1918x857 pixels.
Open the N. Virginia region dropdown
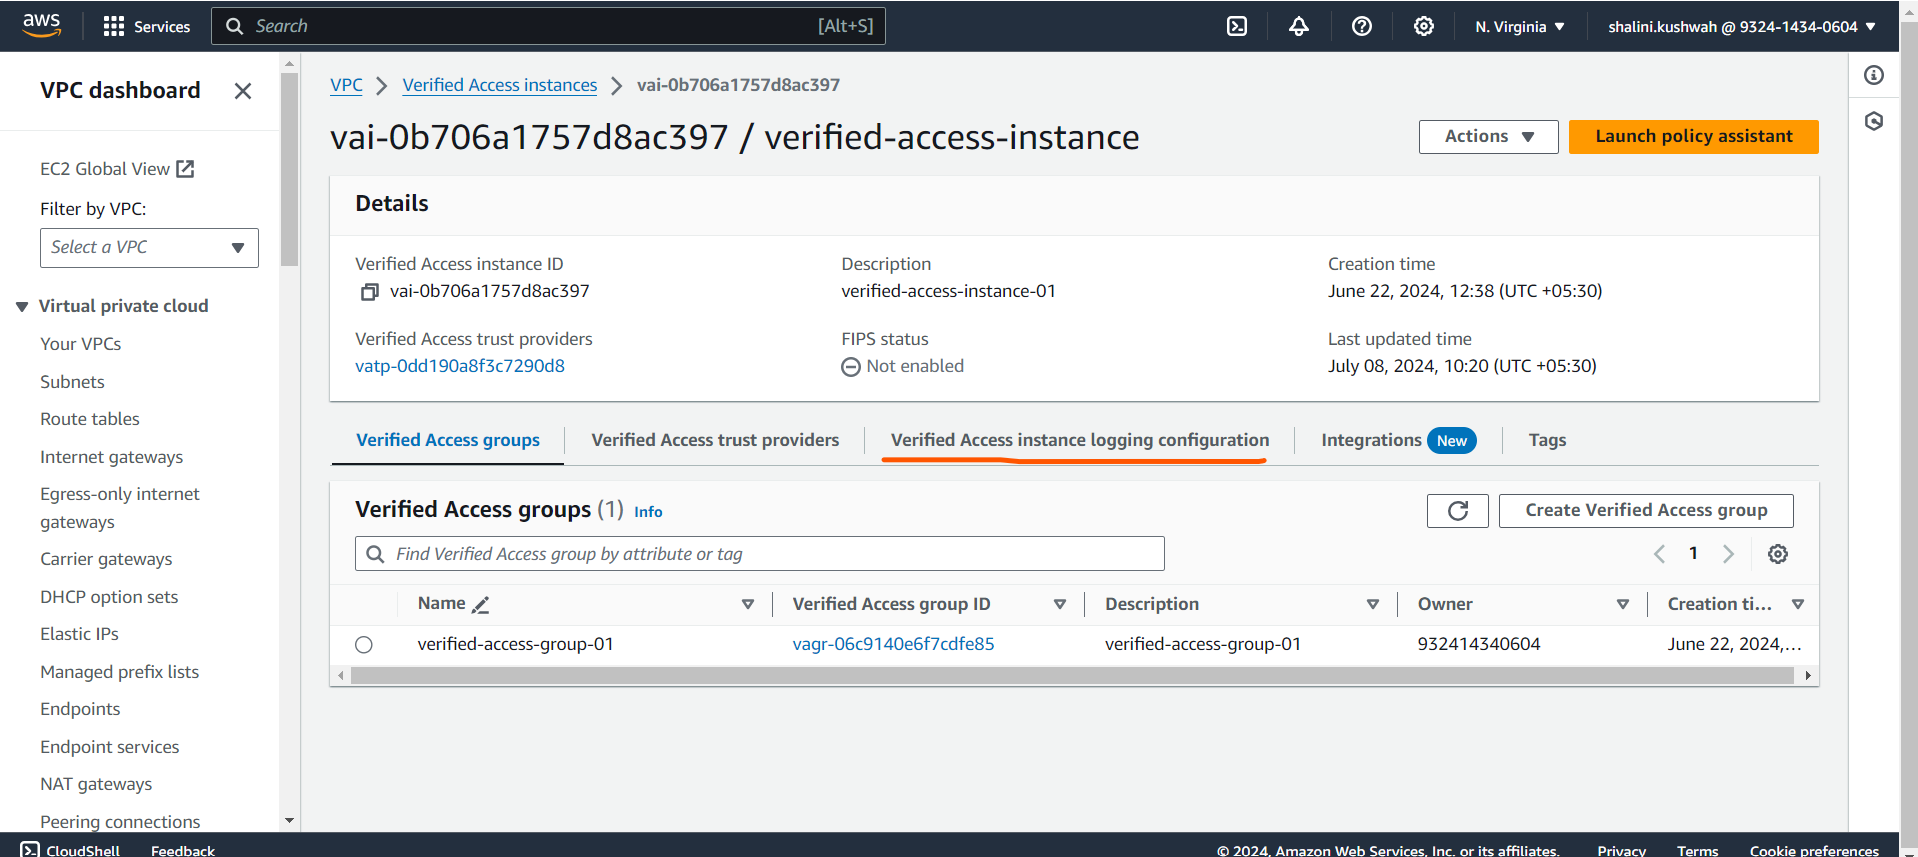1520,27
